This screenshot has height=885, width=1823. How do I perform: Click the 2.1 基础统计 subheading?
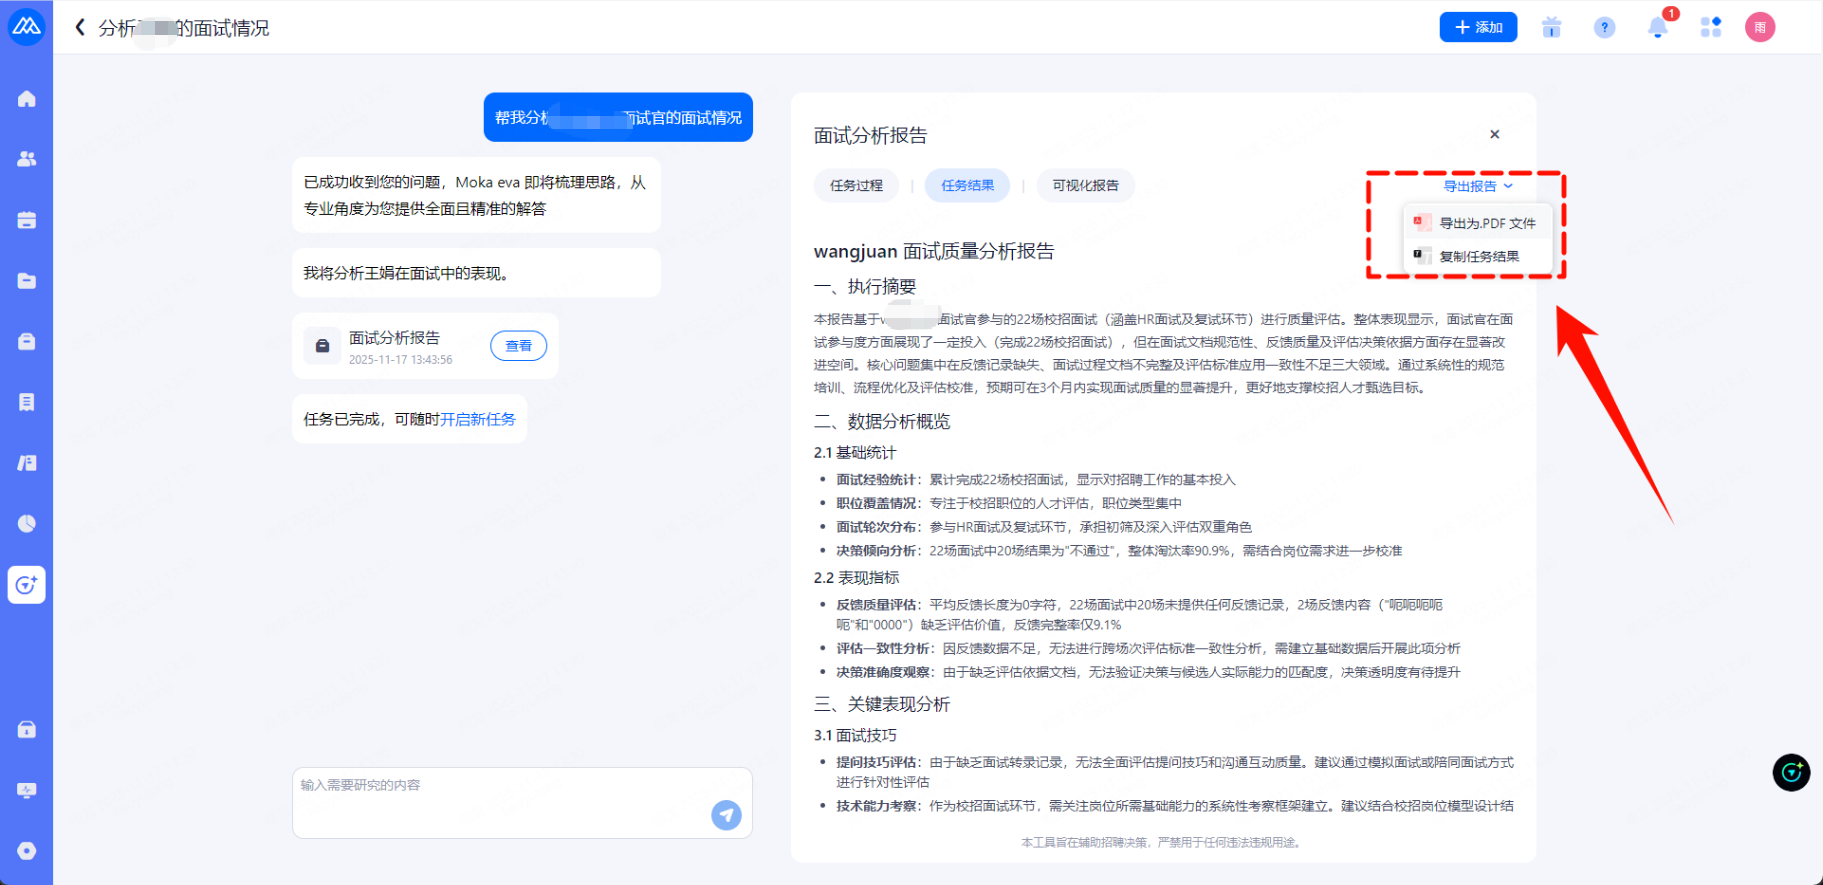[x=855, y=453]
